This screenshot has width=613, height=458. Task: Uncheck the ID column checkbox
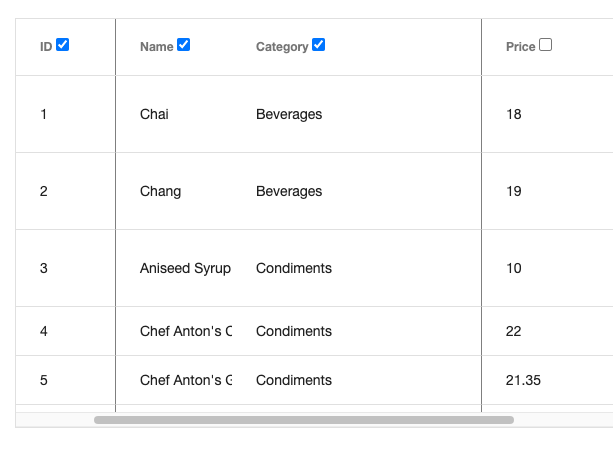pos(62,45)
